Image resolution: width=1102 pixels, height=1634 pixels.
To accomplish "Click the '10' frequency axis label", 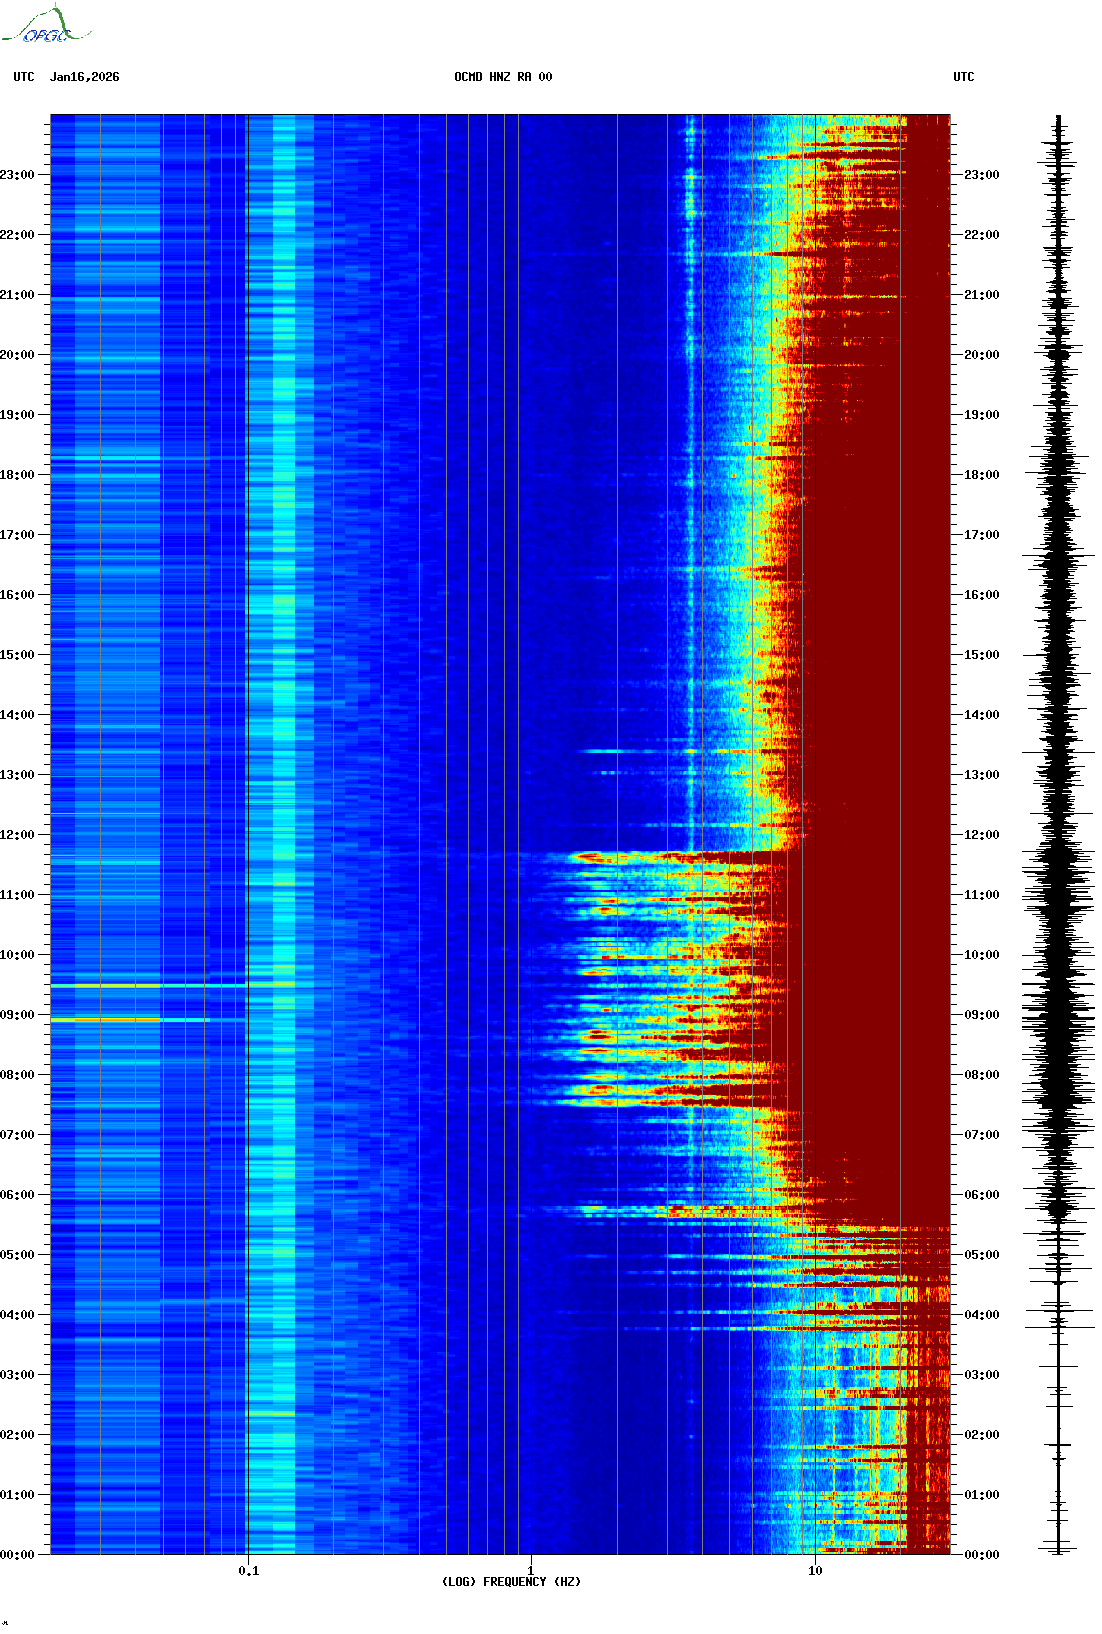I will tap(815, 1570).
